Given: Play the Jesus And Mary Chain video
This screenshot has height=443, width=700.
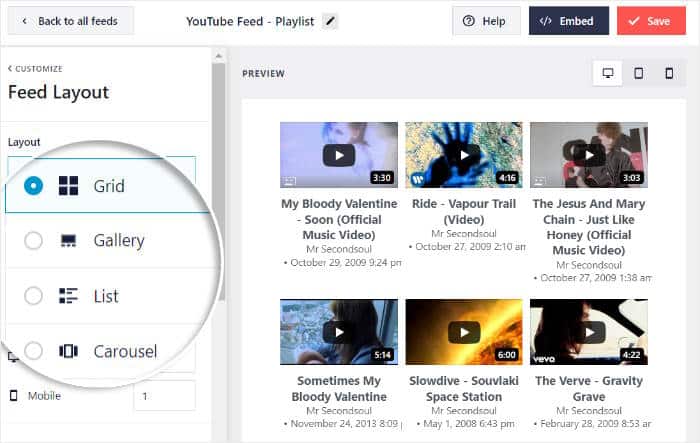Looking at the screenshot, I should [x=589, y=155].
